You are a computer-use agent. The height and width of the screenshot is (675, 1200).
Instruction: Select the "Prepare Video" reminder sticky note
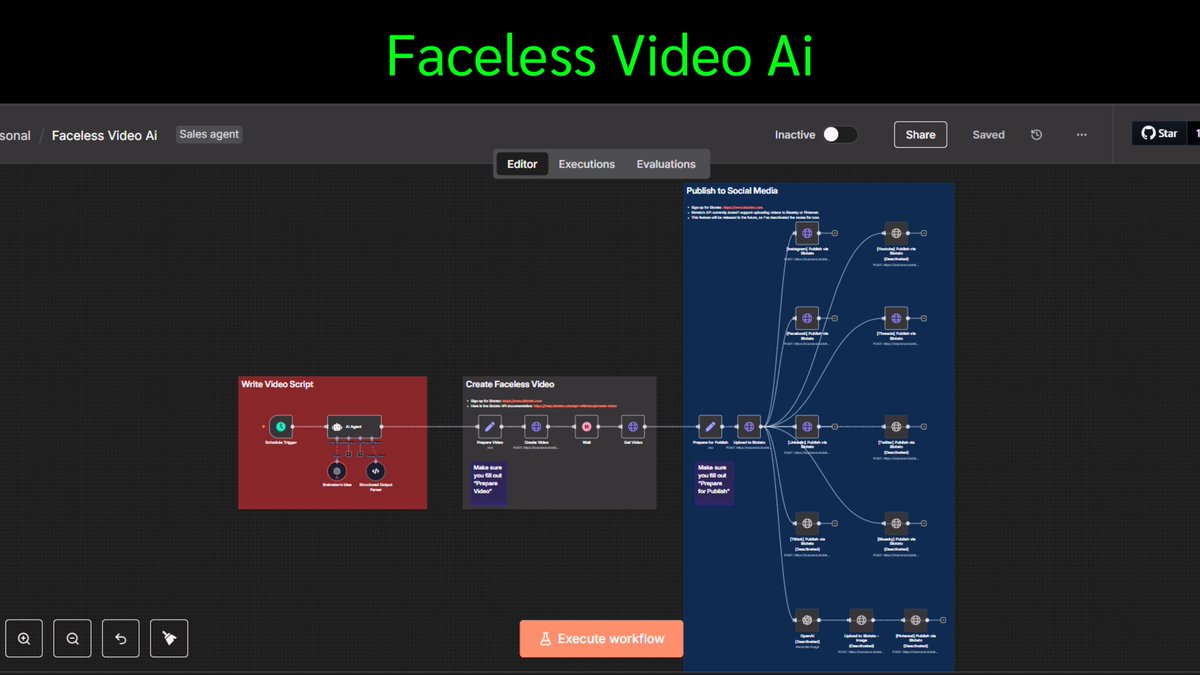tap(488, 482)
